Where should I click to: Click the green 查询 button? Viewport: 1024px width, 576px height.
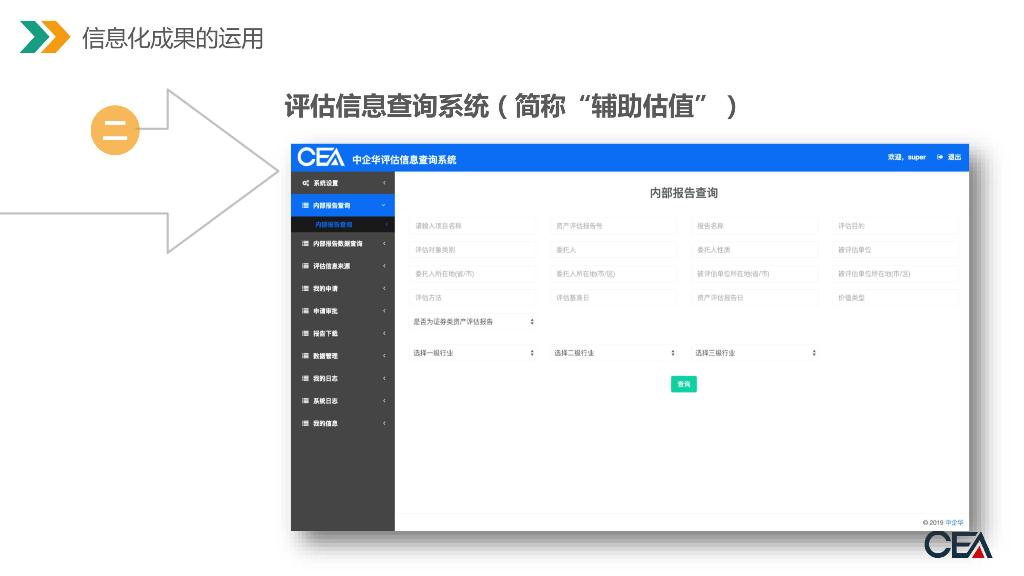(684, 384)
